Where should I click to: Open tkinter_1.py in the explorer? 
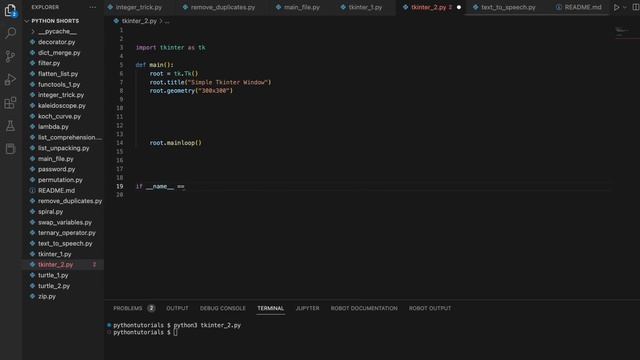(54, 254)
